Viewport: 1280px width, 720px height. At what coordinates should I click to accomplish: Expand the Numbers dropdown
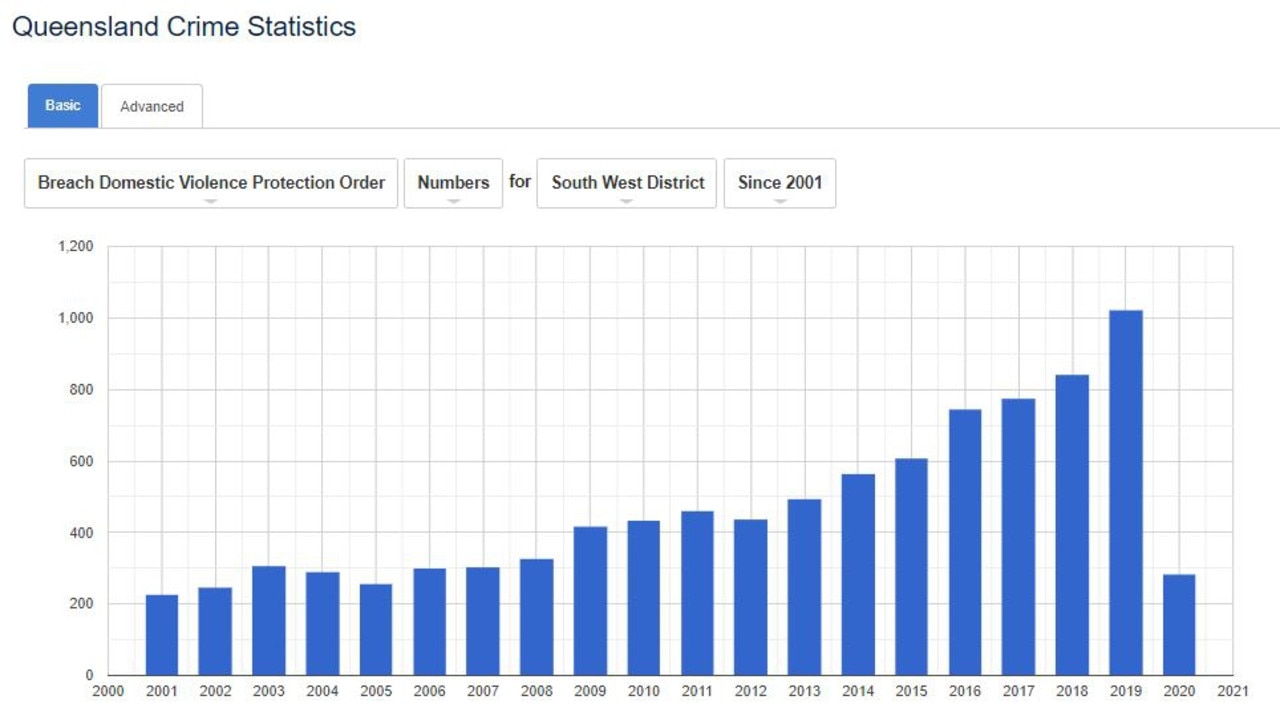453,183
